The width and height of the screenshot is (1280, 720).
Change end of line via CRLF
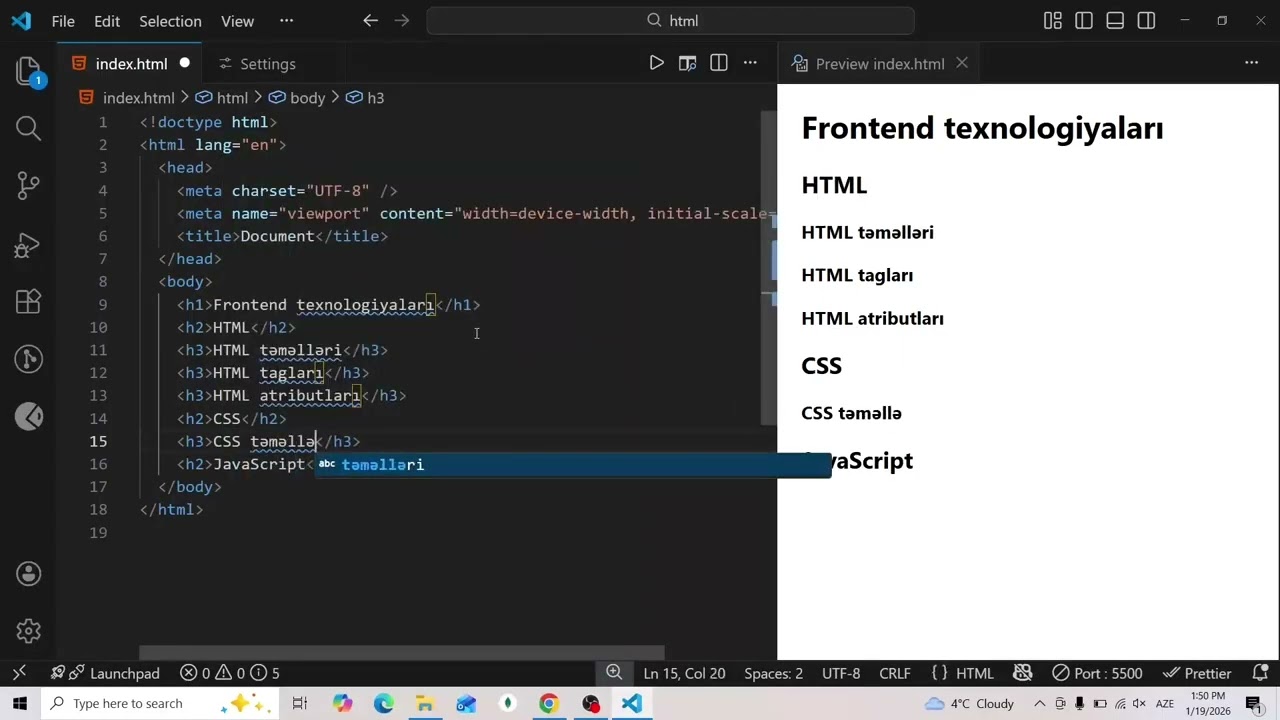[895, 673]
